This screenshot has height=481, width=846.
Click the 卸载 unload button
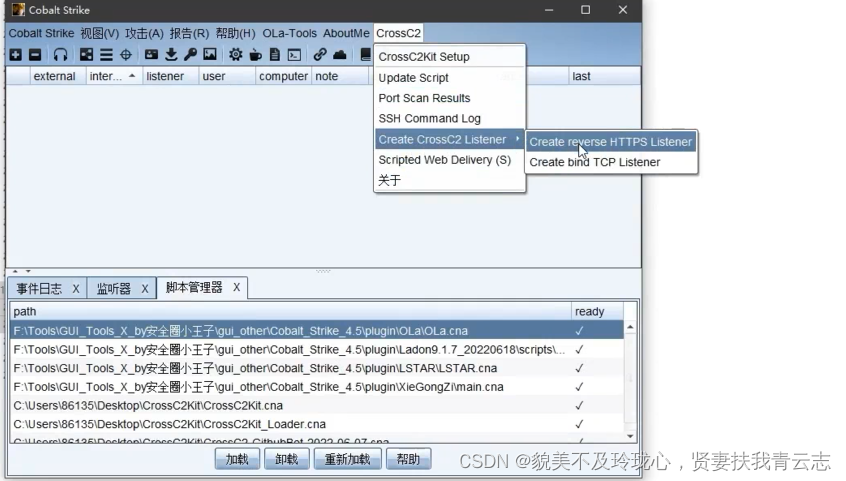pos(286,459)
